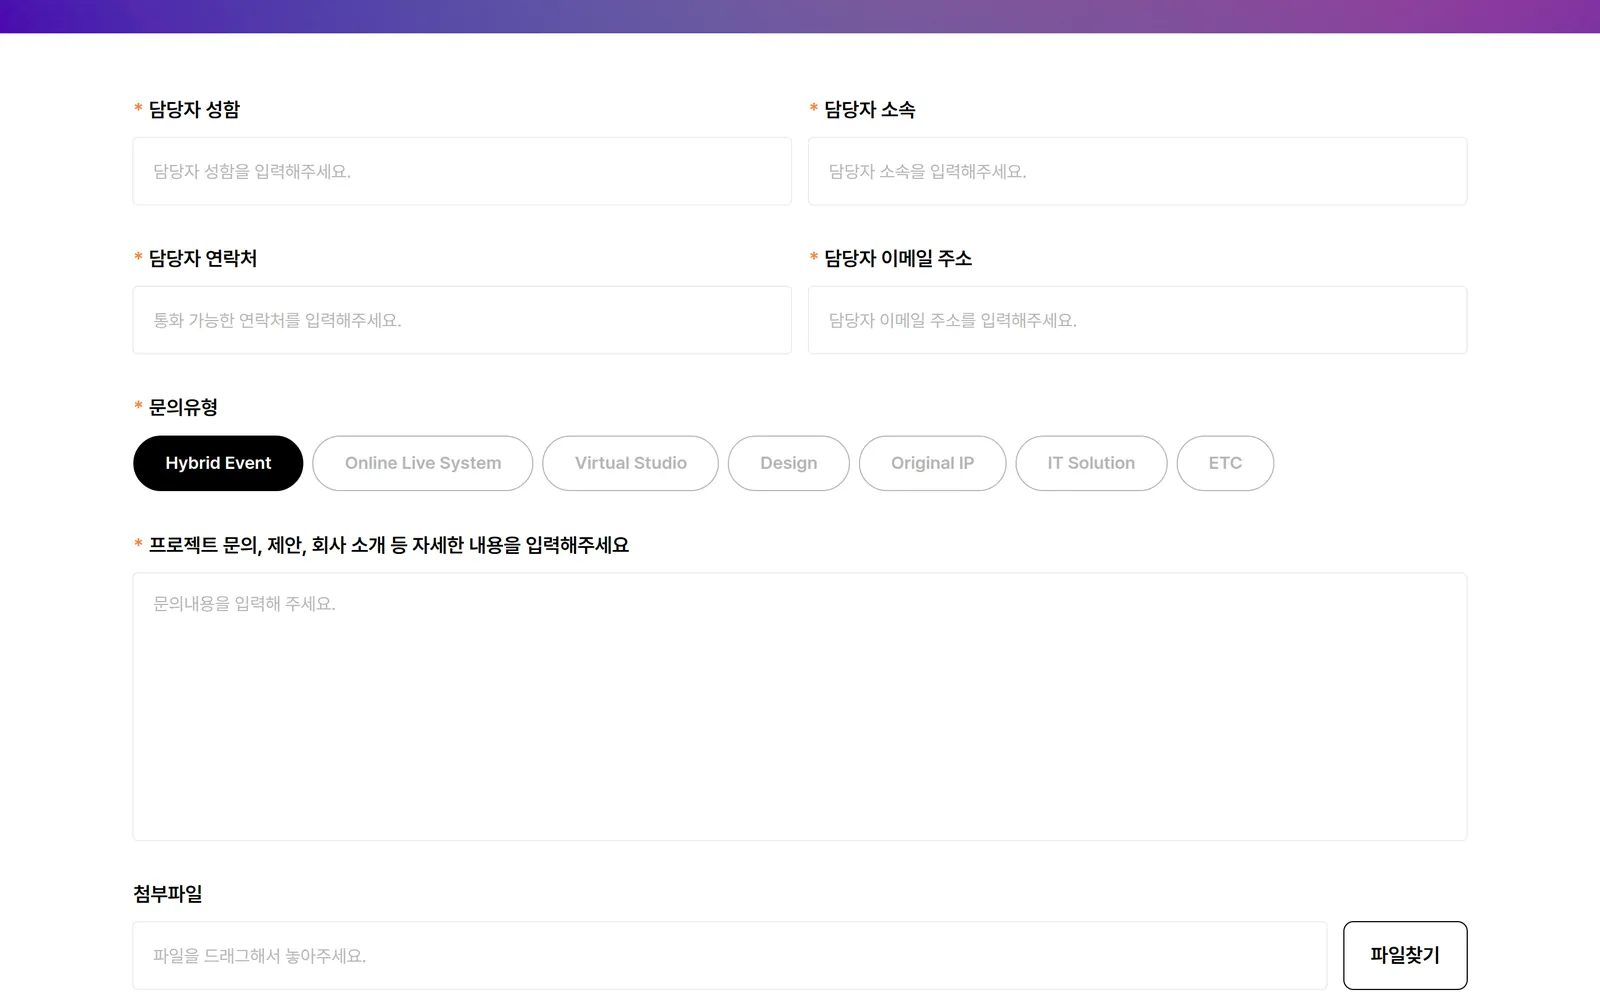Click the 프로젝트 문의, 제안 description label
This screenshot has width=1600, height=1000.
coord(389,545)
